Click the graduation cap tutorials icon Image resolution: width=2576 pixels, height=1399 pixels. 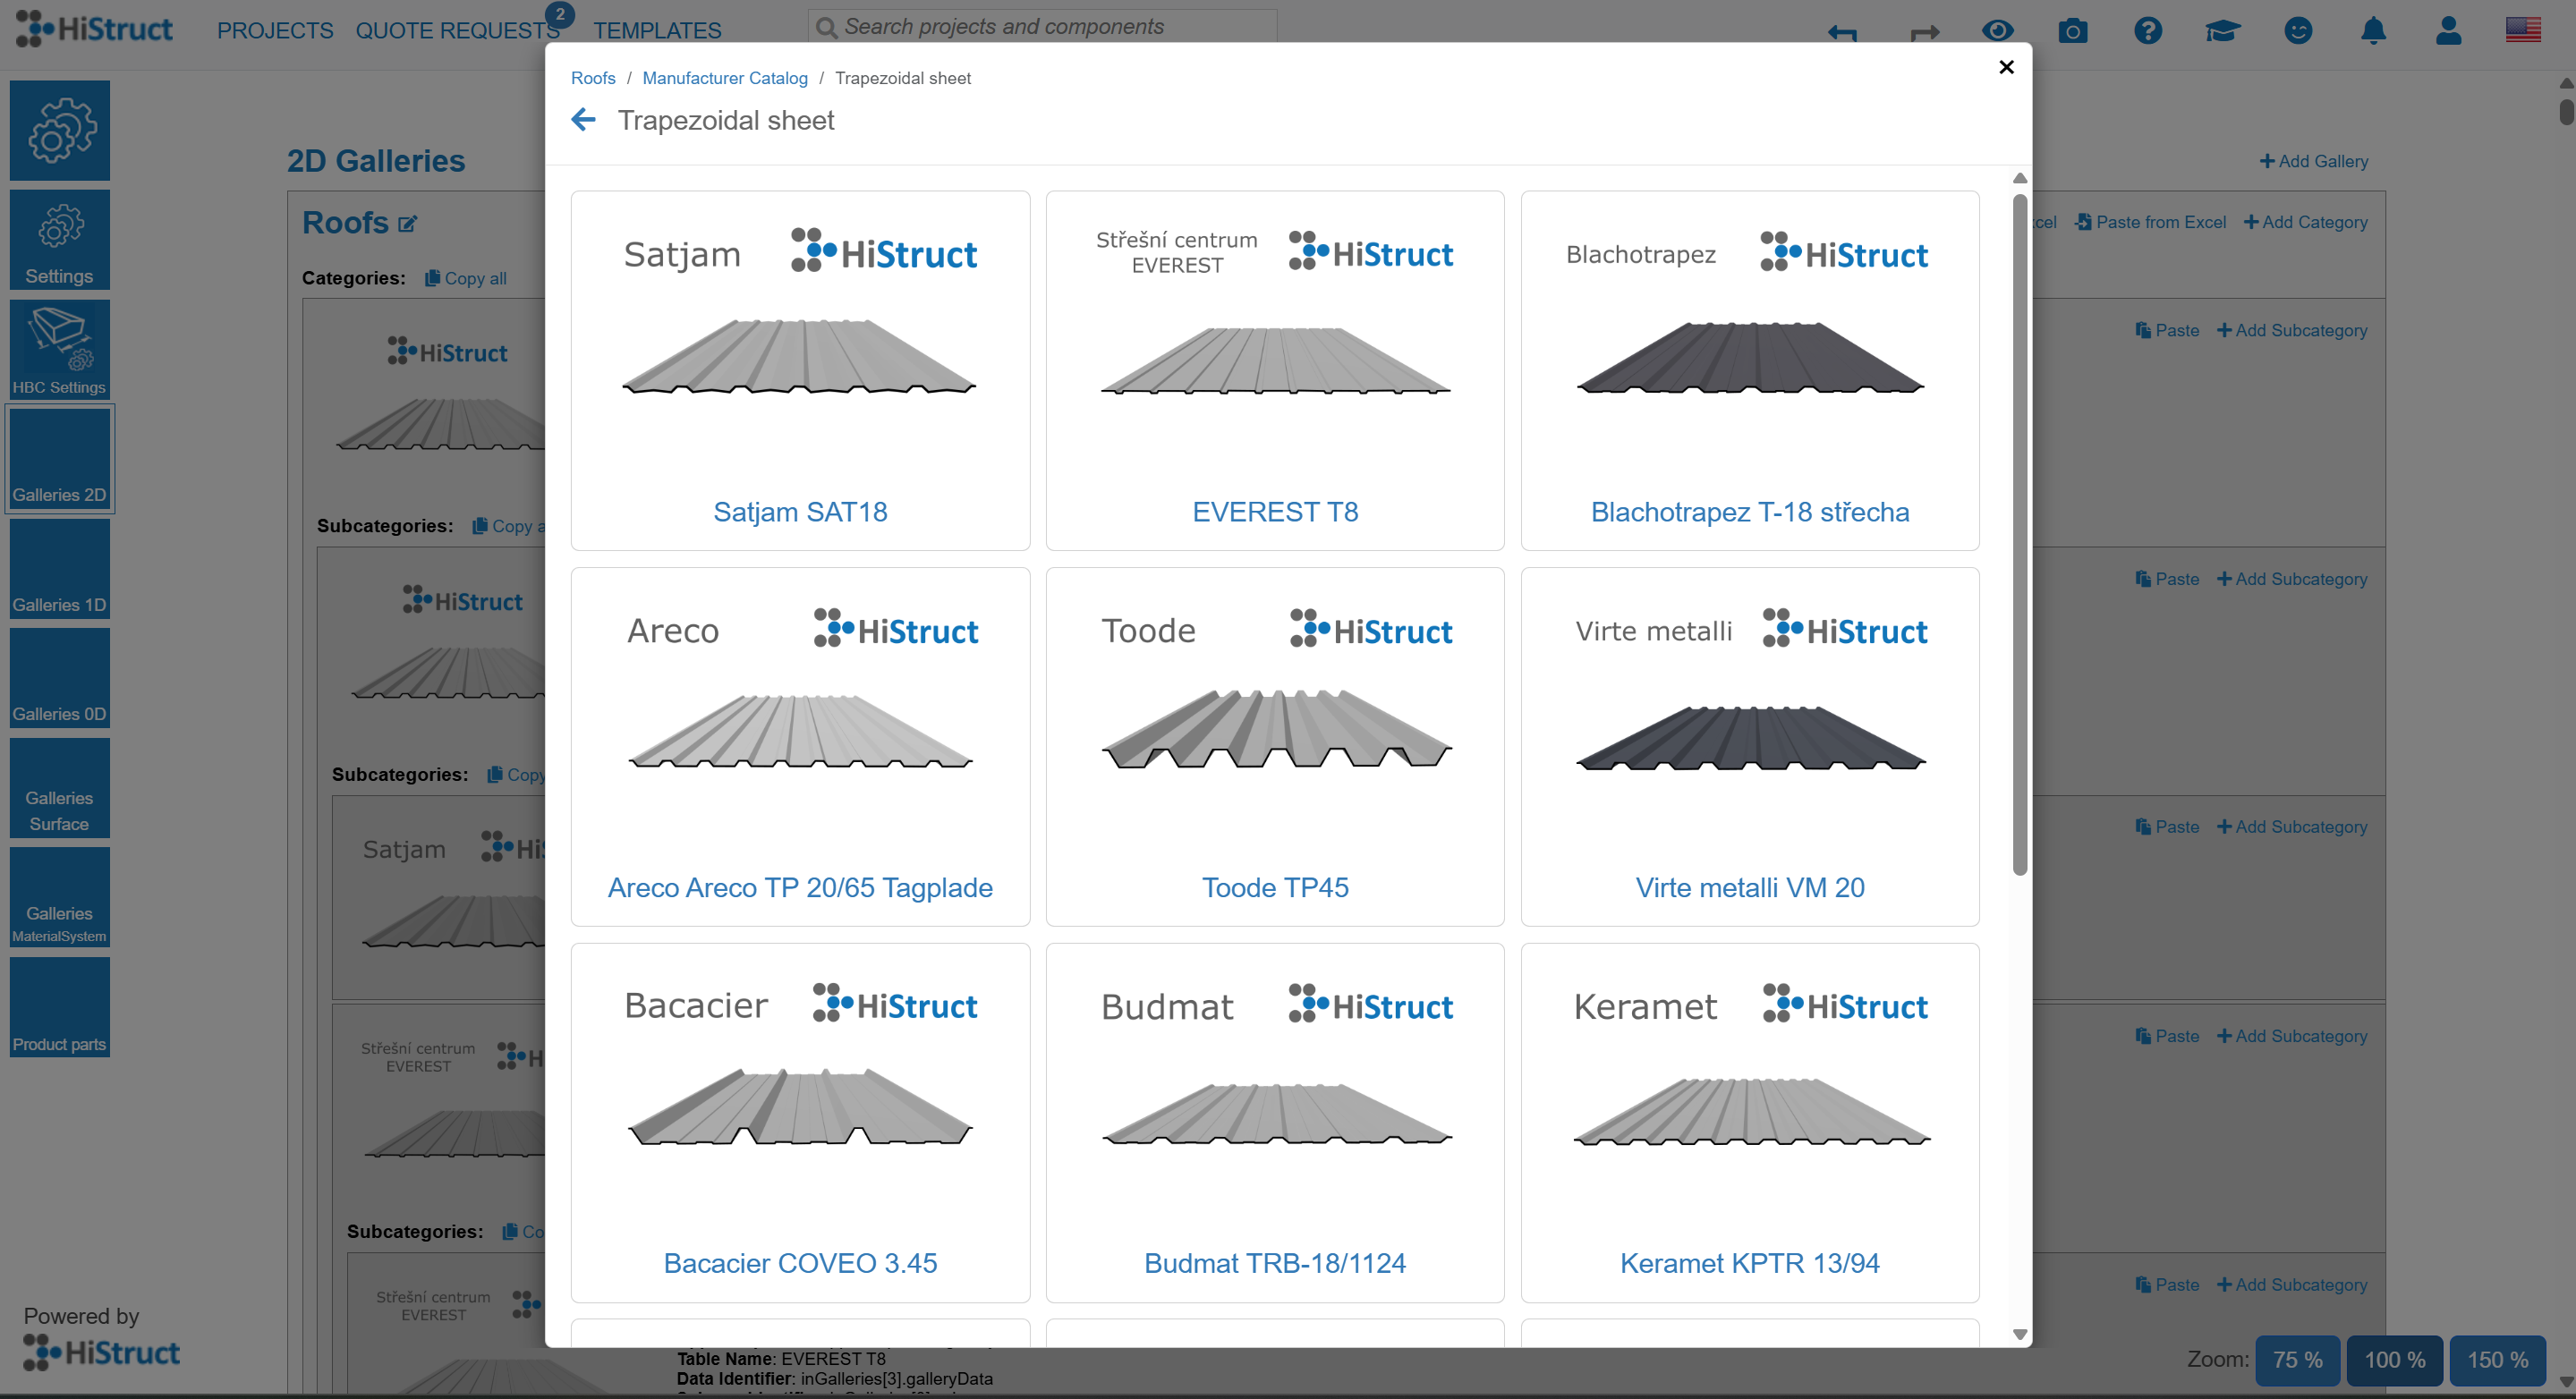tap(2222, 31)
